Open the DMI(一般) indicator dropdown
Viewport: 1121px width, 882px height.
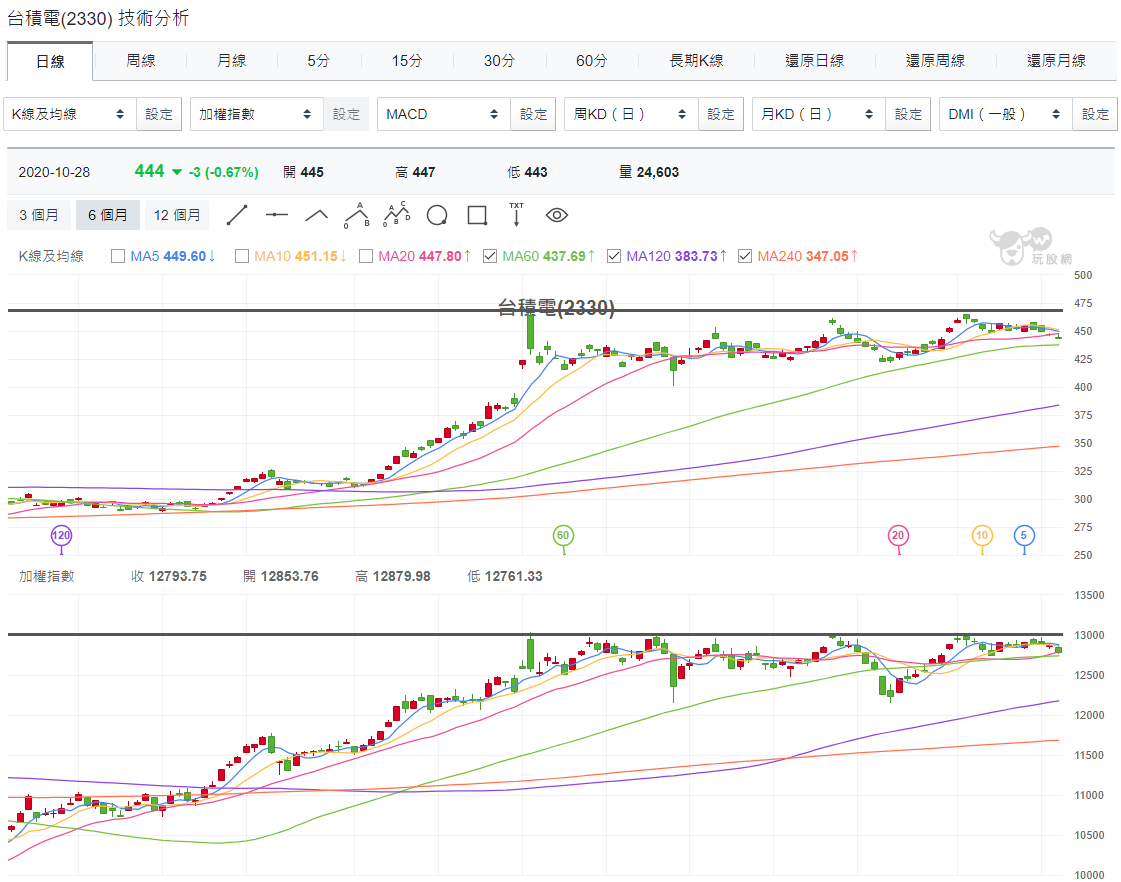(1006, 114)
